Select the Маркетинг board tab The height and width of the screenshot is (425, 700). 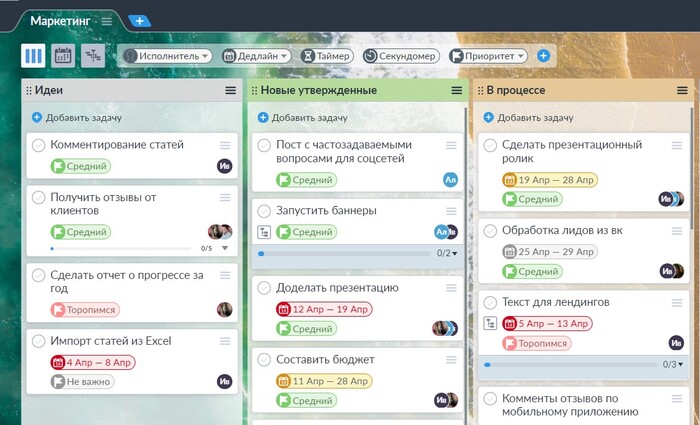60,21
